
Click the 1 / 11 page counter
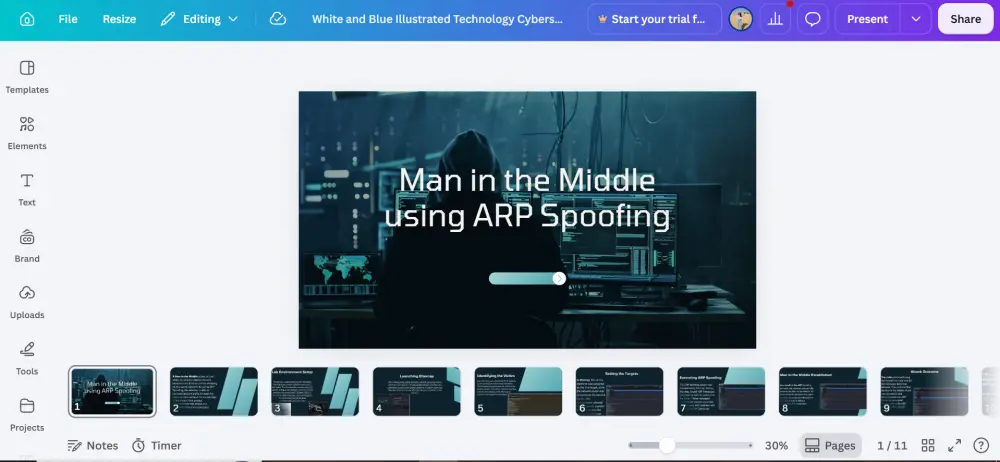[892, 445]
